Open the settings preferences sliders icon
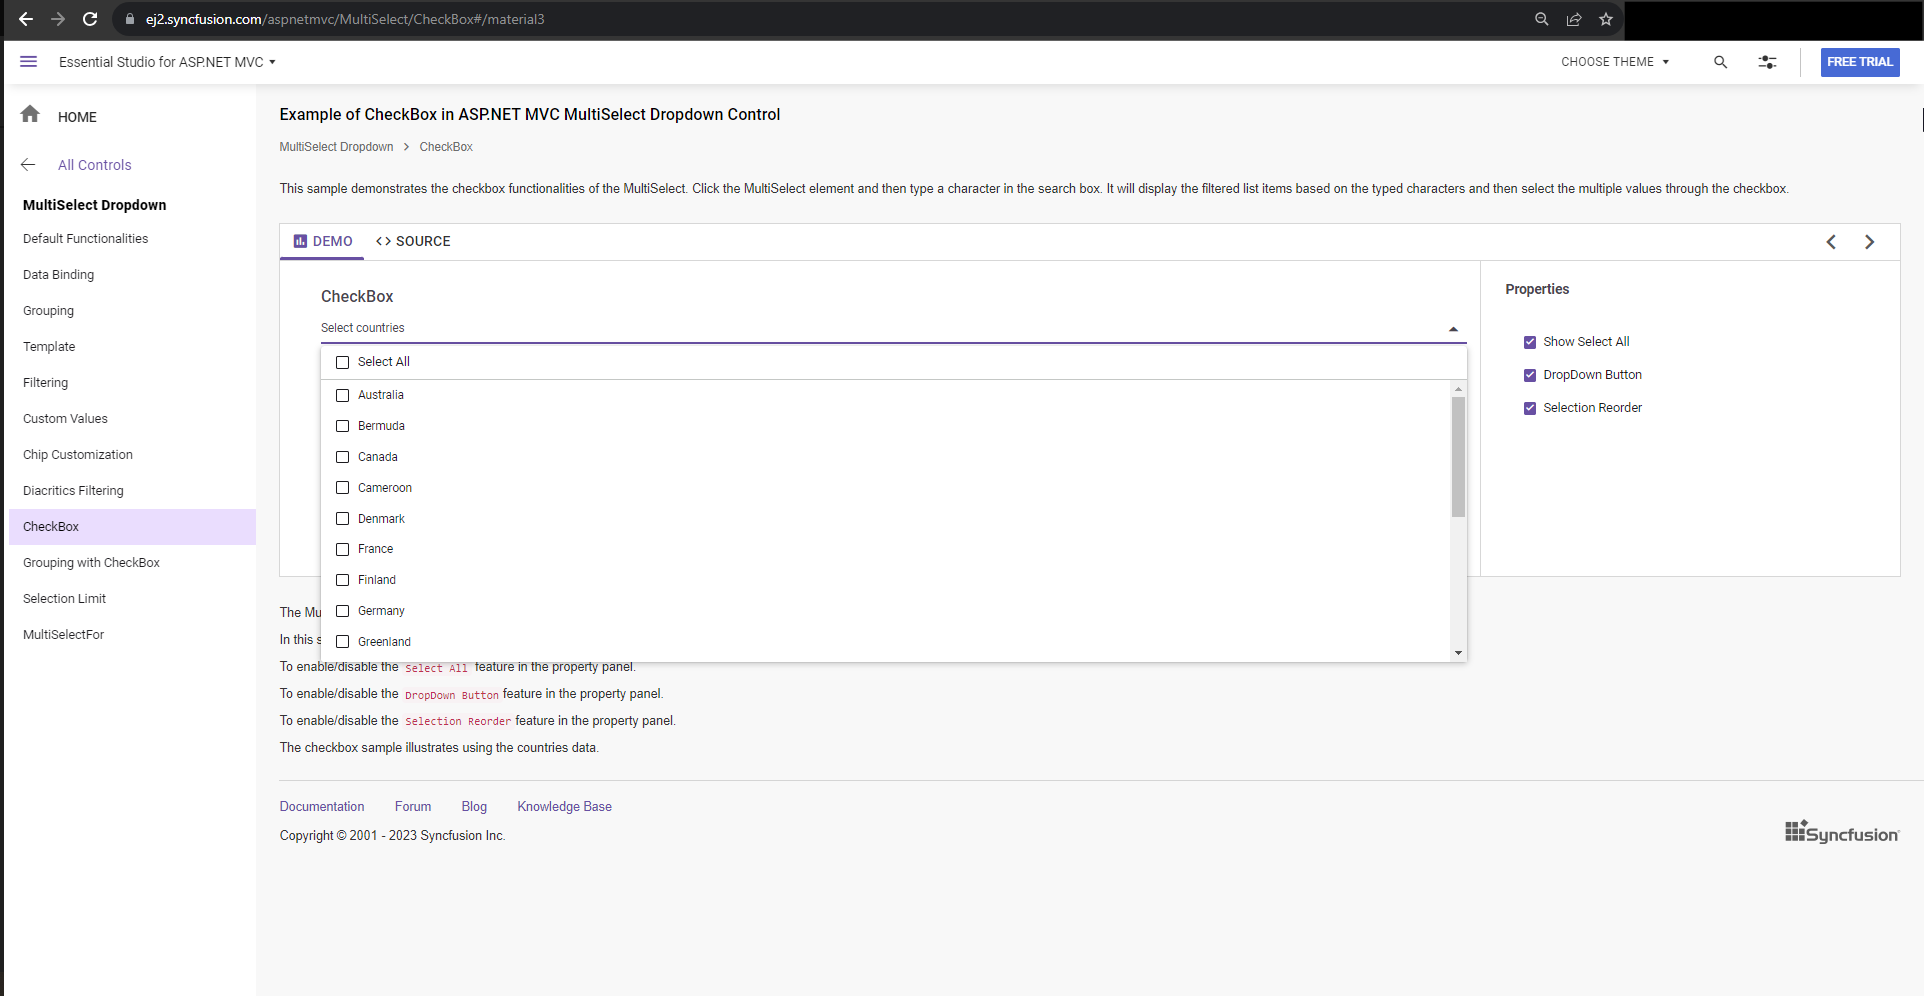 click(x=1767, y=62)
